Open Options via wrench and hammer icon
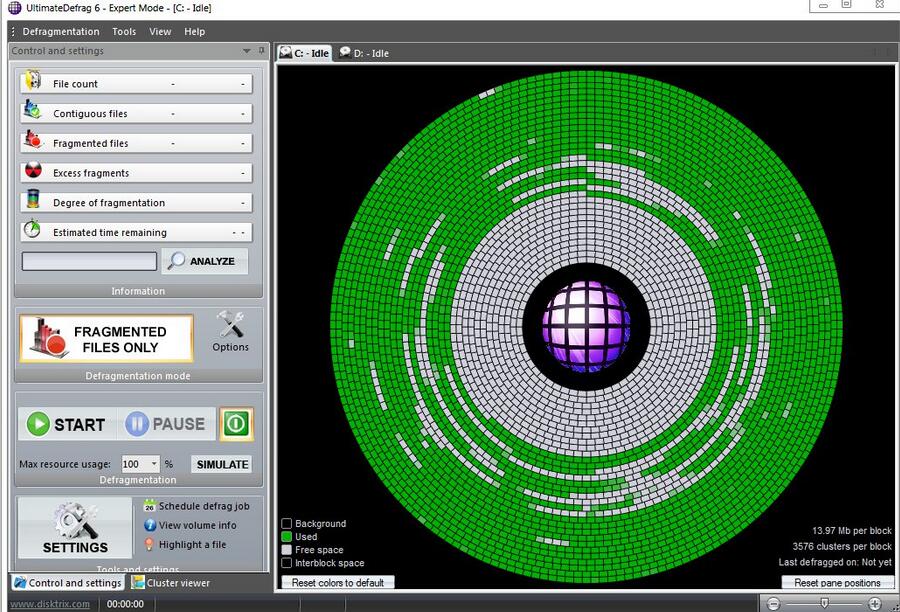This screenshot has width=900, height=612. [230, 325]
